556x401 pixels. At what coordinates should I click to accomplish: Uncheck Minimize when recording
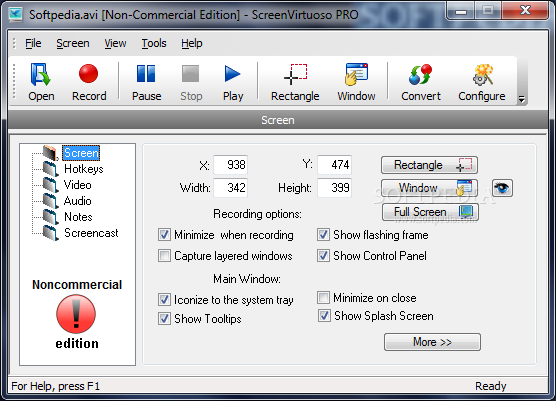164,235
